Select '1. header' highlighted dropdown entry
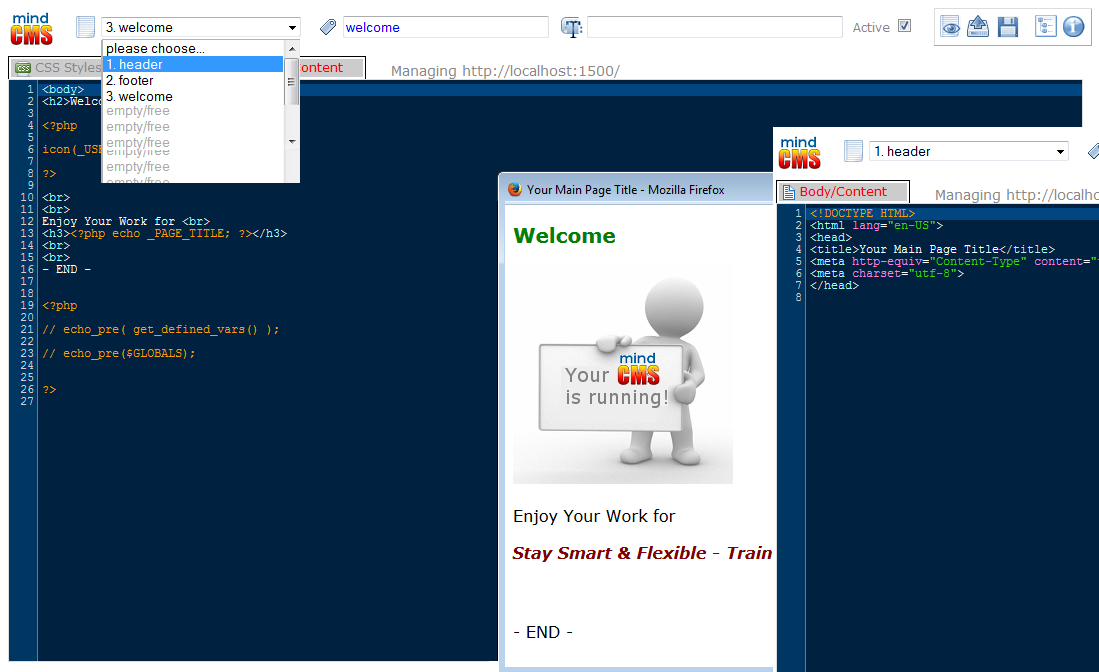The height and width of the screenshot is (672, 1099). point(155,64)
